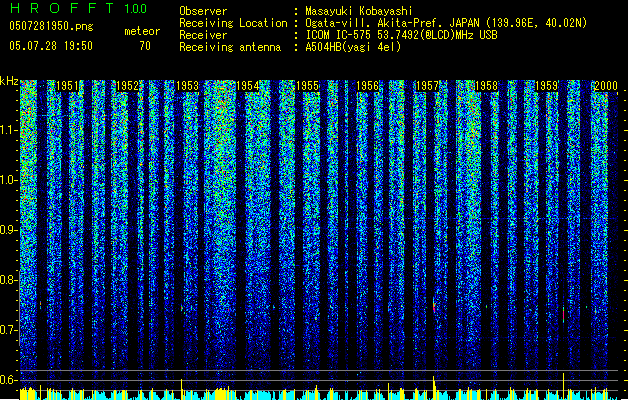Click the meteor label

point(142,31)
